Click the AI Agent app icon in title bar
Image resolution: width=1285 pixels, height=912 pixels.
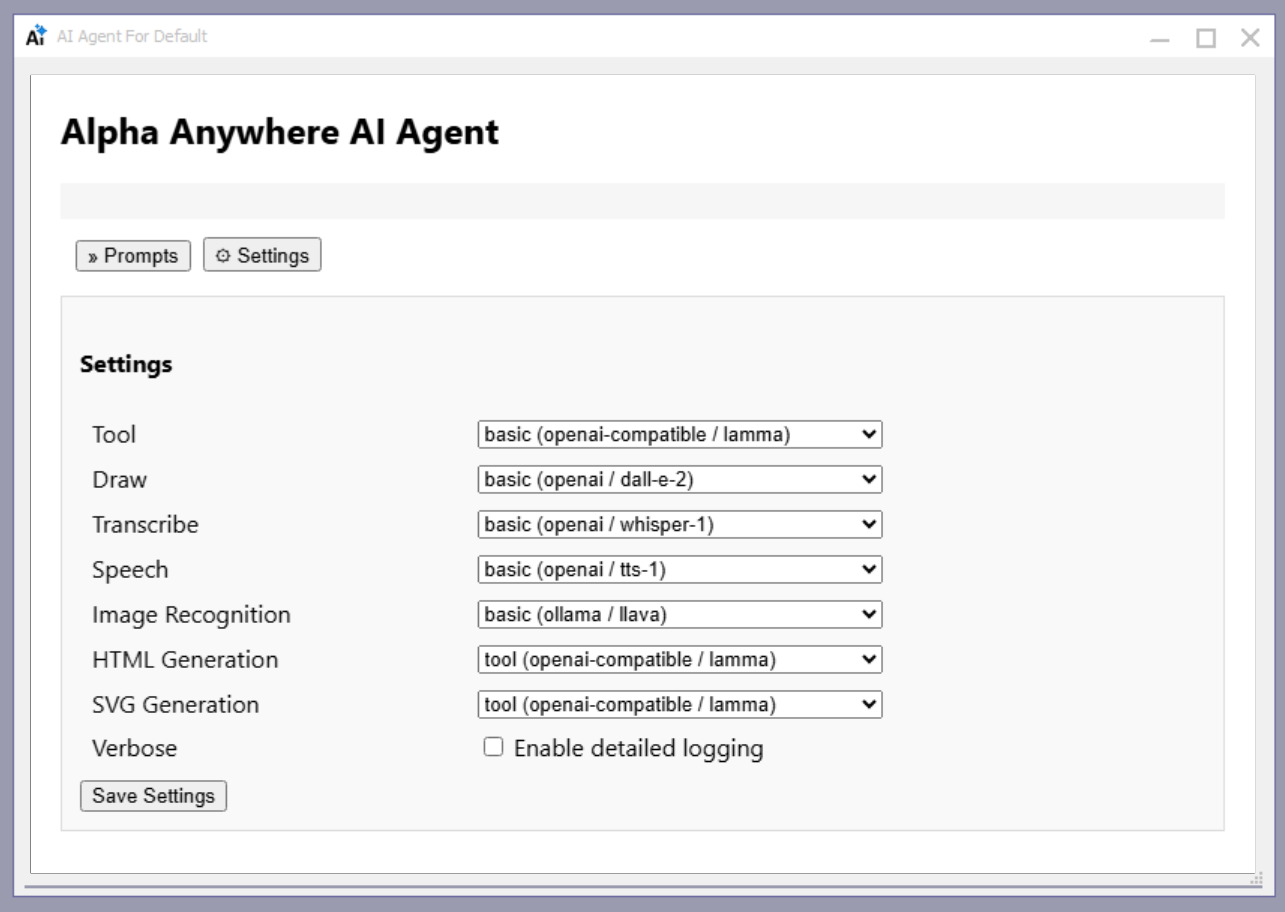pyautogui.click(x=36, y=37)
